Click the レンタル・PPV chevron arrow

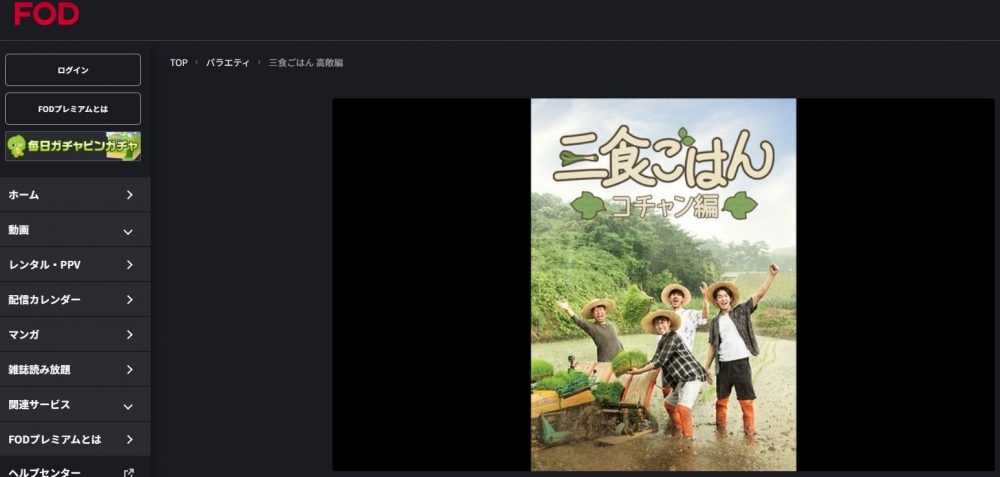pos(129,265)
